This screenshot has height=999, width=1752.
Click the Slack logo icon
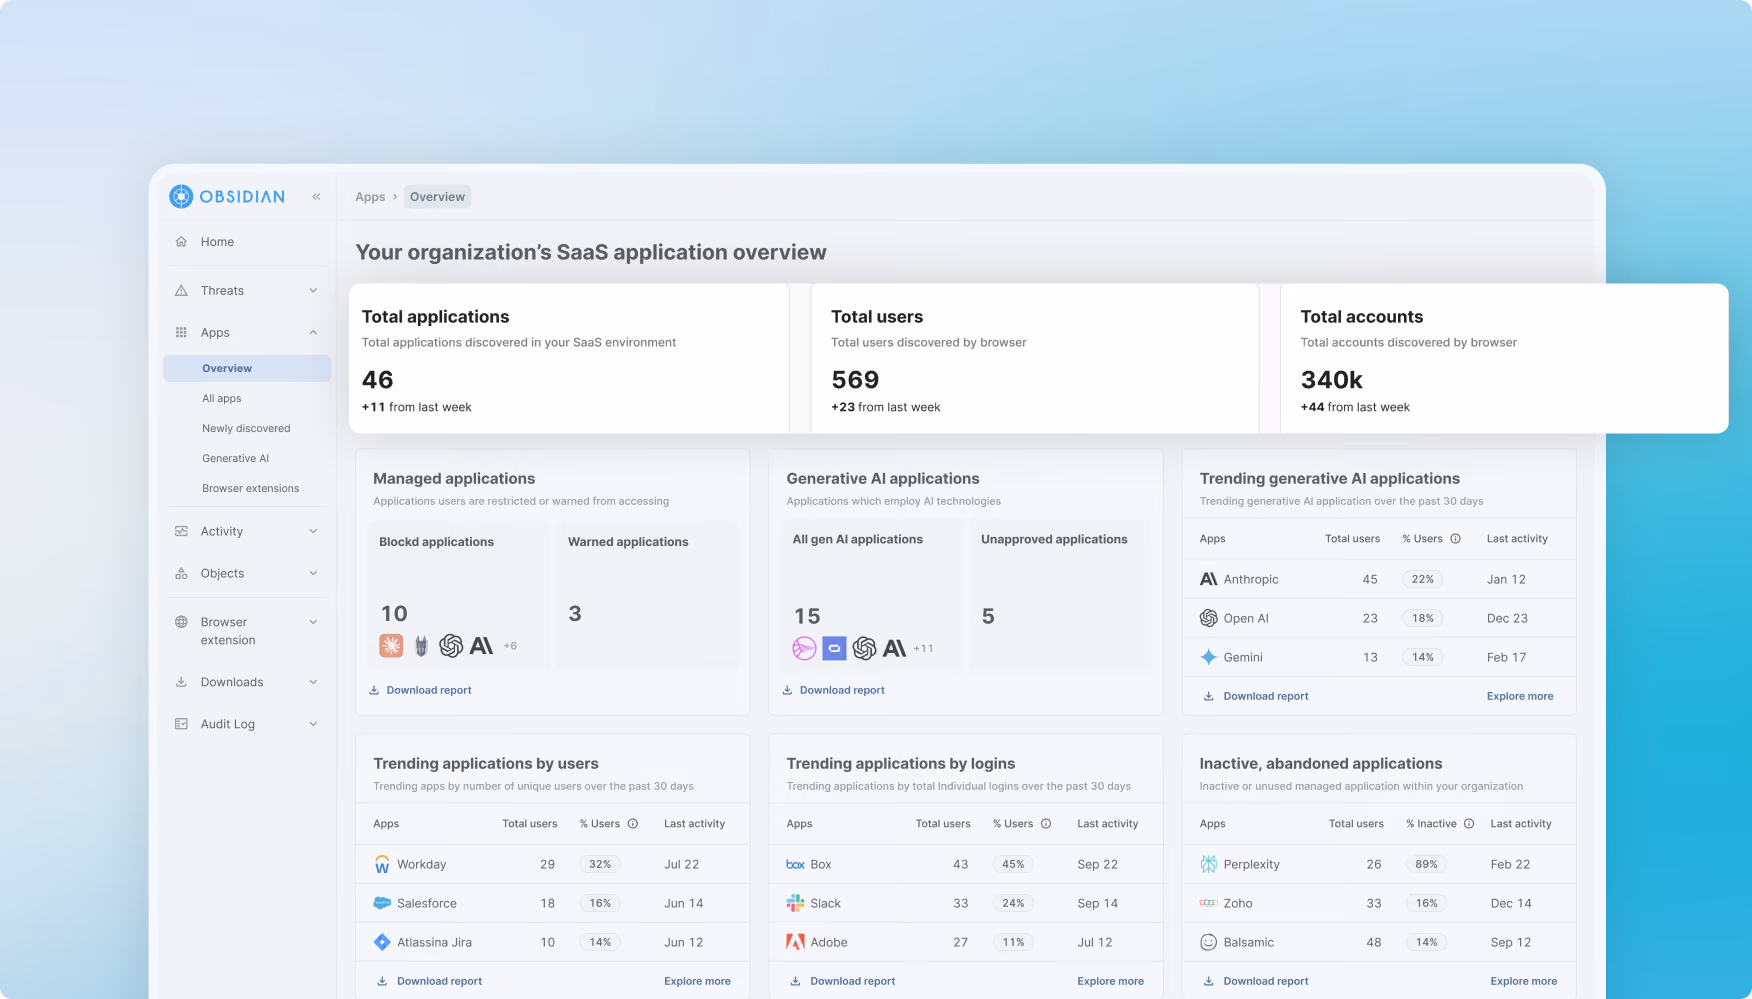click(795, 903)
